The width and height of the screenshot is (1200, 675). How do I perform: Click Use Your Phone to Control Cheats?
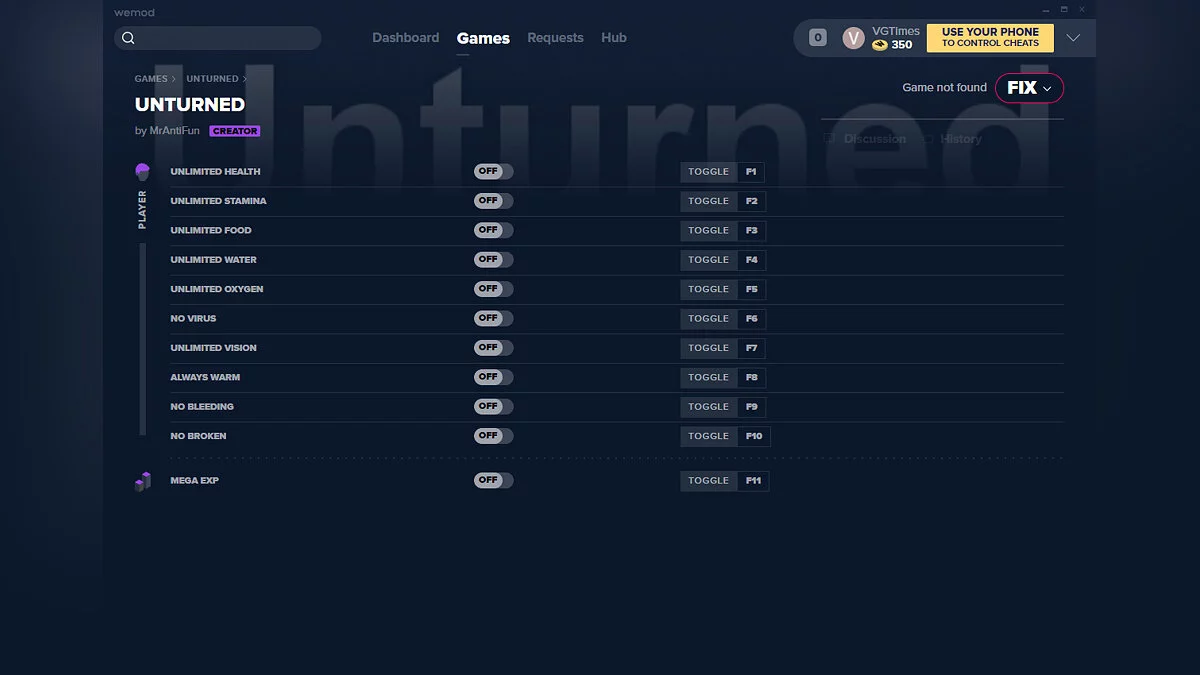pos(990,38)
